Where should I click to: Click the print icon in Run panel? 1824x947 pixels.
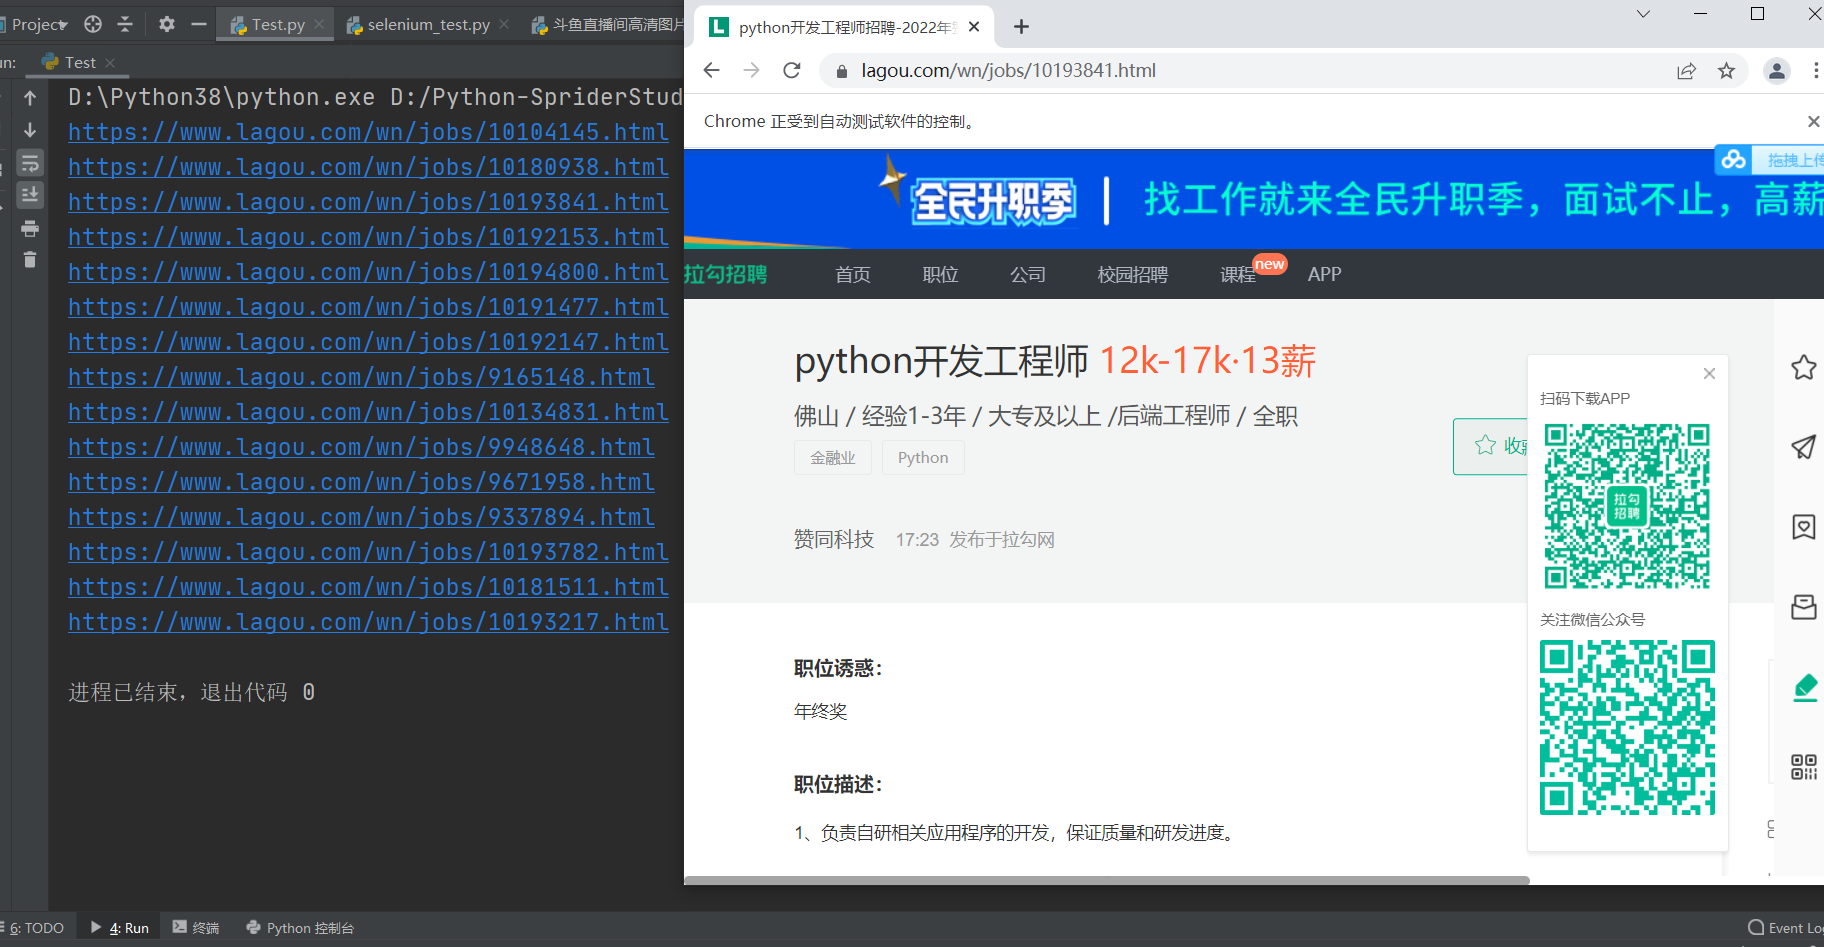point(30,229)
